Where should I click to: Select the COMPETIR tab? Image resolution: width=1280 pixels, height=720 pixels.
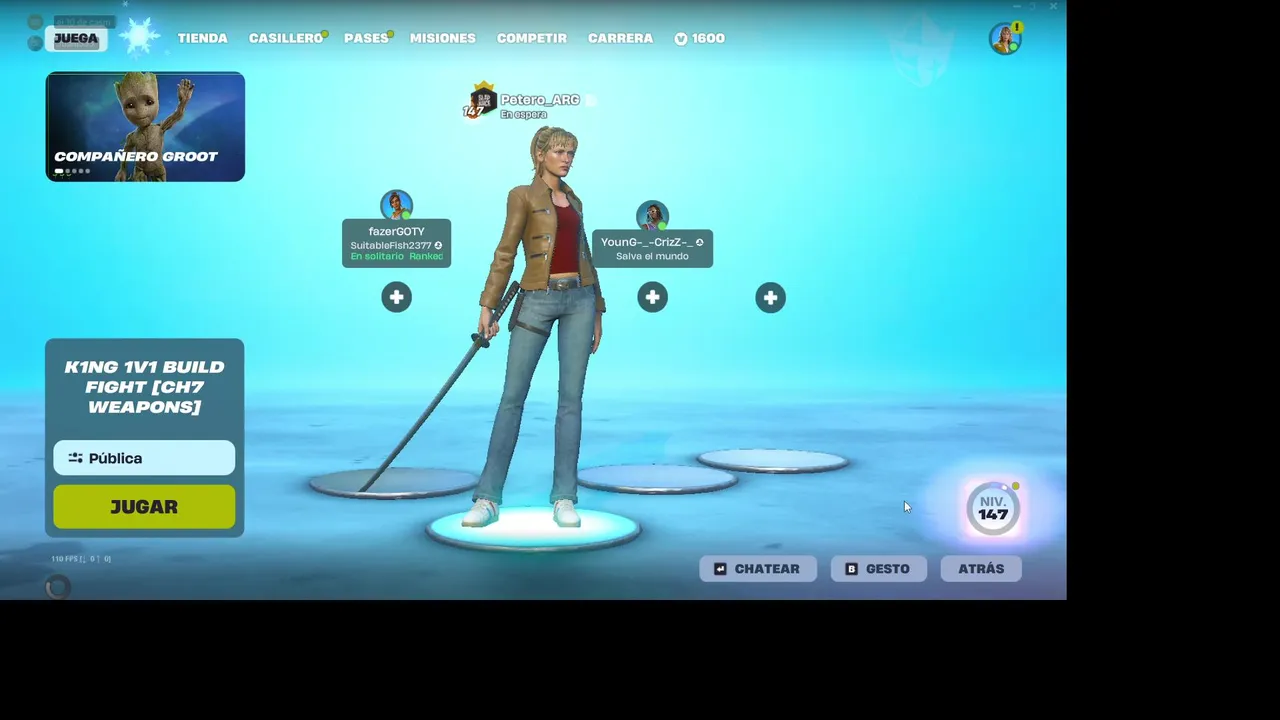pos(532,38)
